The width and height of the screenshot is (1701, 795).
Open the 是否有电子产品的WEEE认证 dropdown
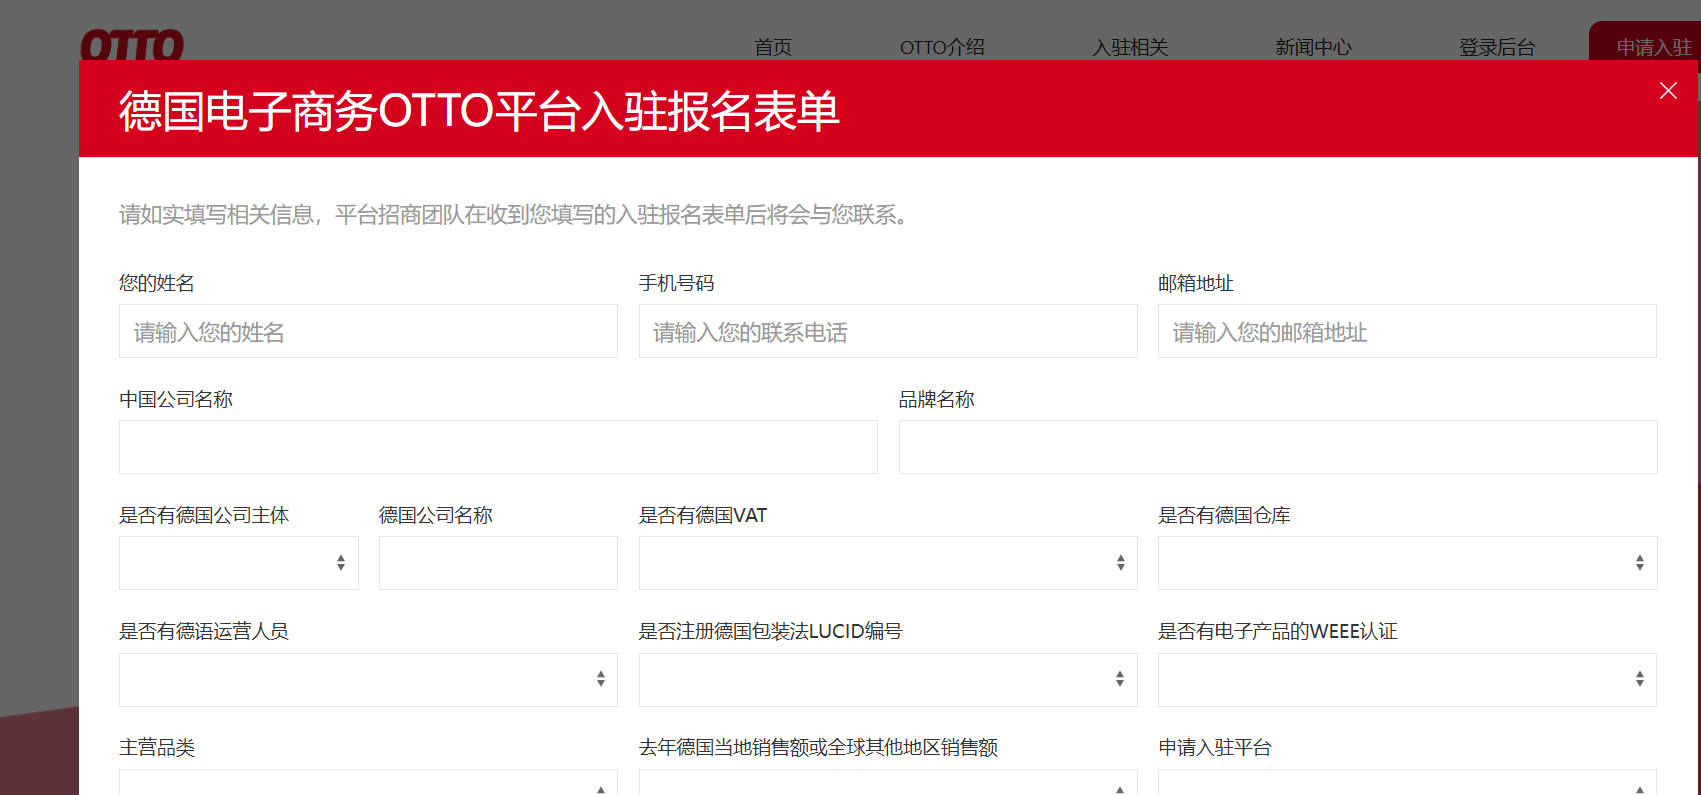click(x=1407, y=680)
